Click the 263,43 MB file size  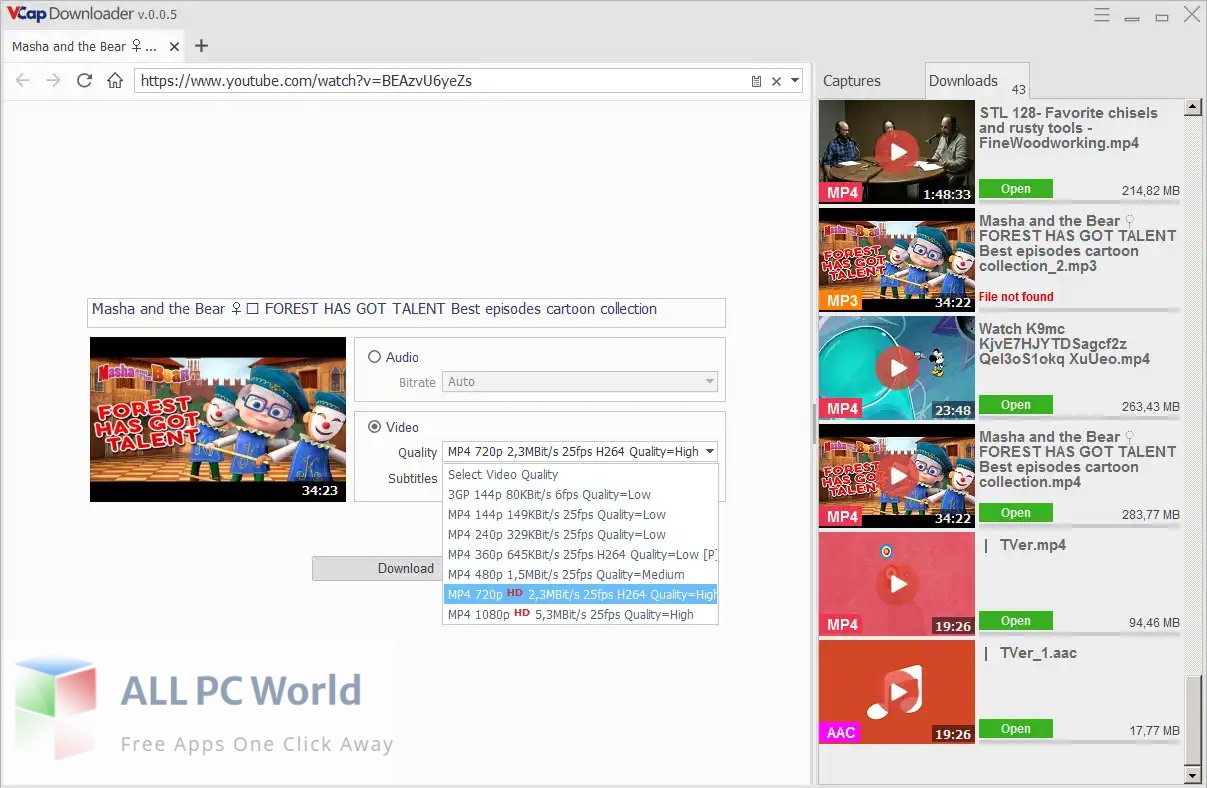pos(1150,407)
